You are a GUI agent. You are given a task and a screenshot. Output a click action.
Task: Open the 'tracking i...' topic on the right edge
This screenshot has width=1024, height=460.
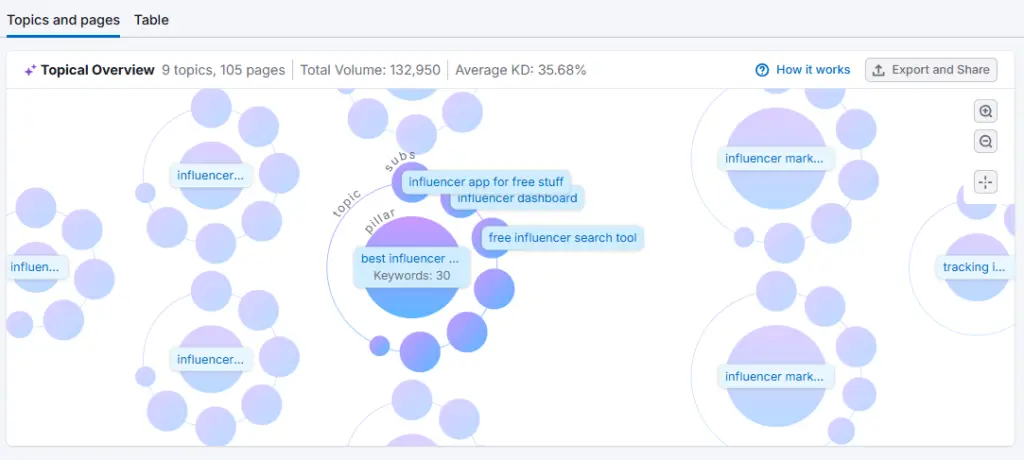tap(973, 267)
